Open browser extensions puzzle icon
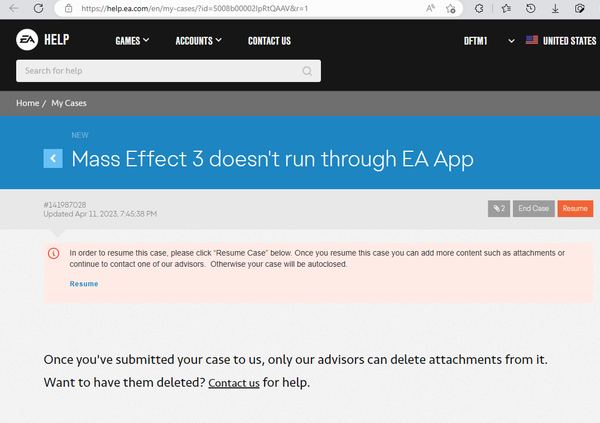The image size is (600, 423). (x=479, y=8)
